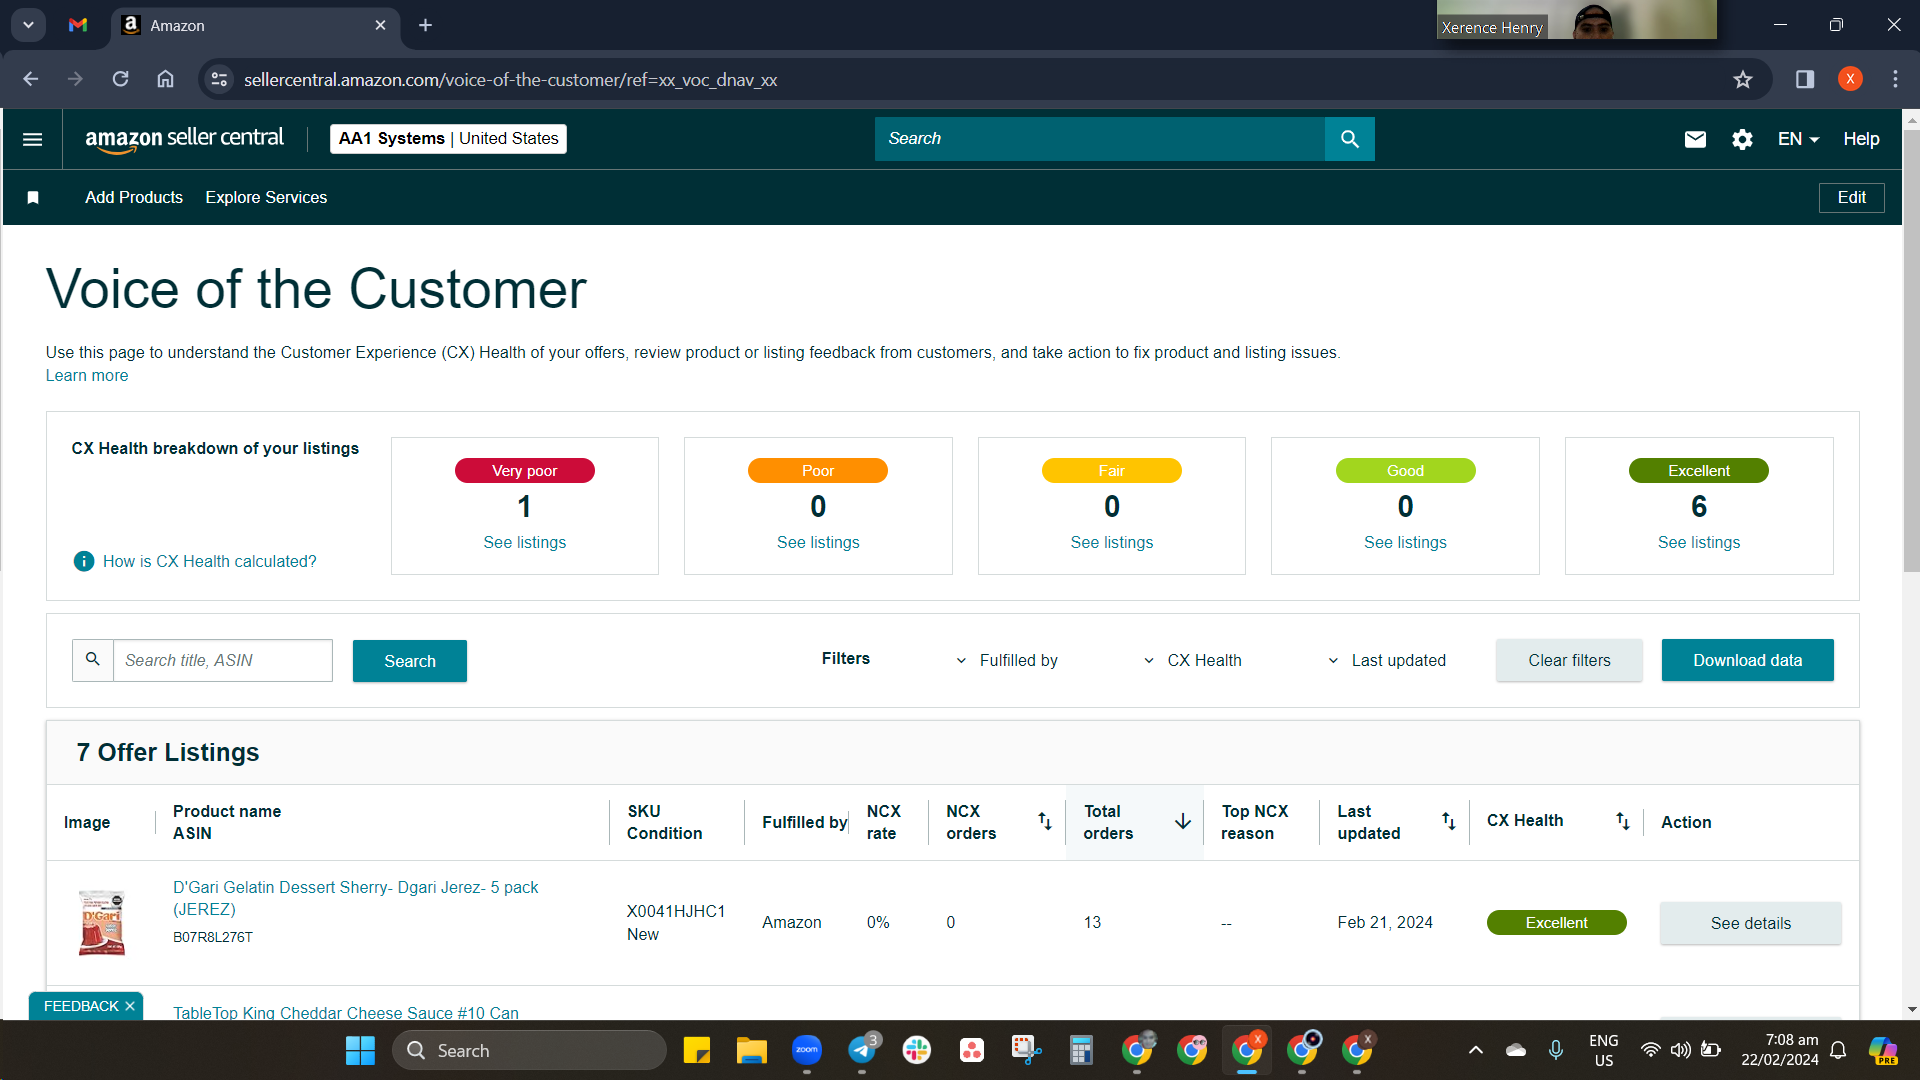See listings under Poor

tap(818, 542)
